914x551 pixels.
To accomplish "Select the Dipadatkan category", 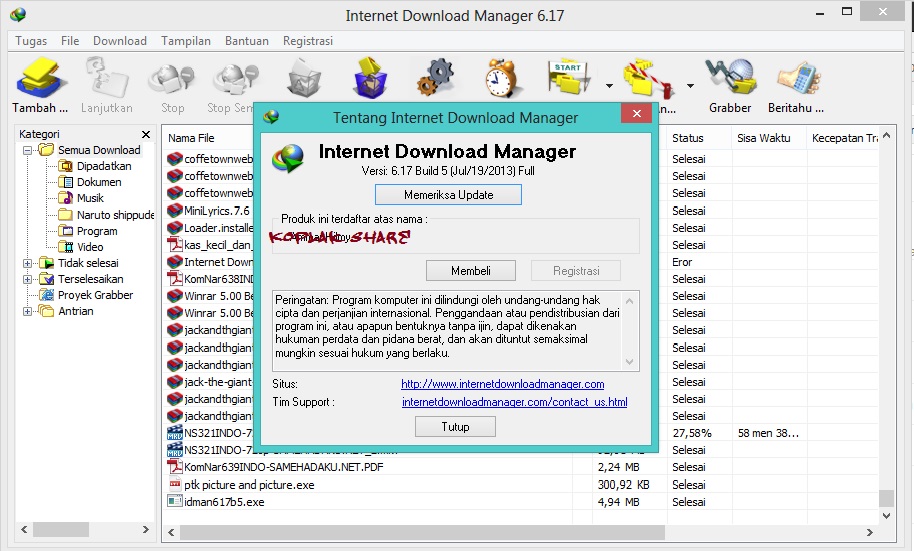I will [x=104, y=166].
